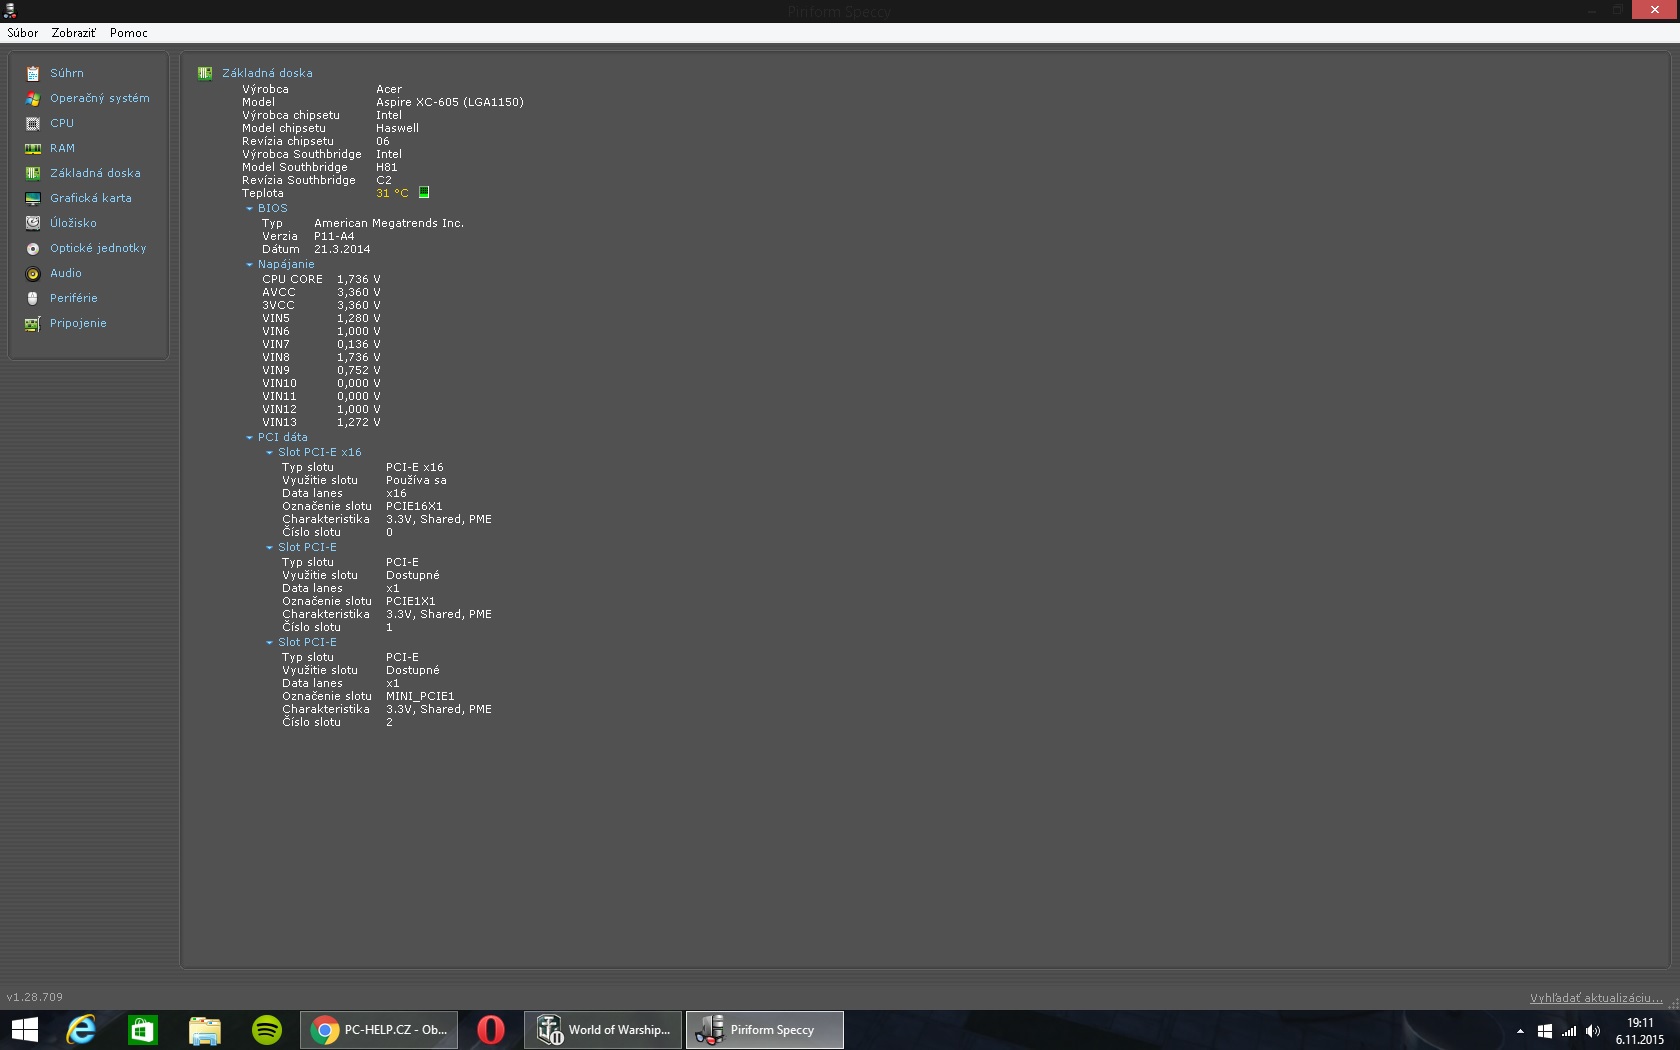
Task: Open Spotify from the taskbar
Action: point(267,1030)
